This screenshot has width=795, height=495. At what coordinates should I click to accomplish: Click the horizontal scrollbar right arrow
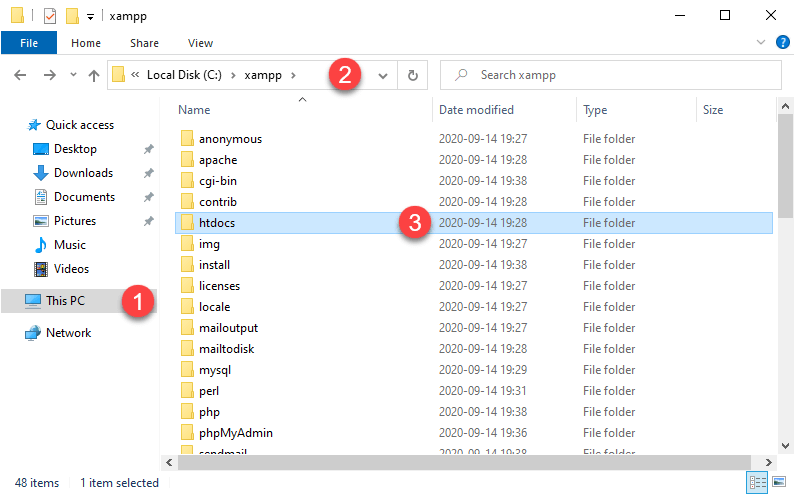click(769, 462)
